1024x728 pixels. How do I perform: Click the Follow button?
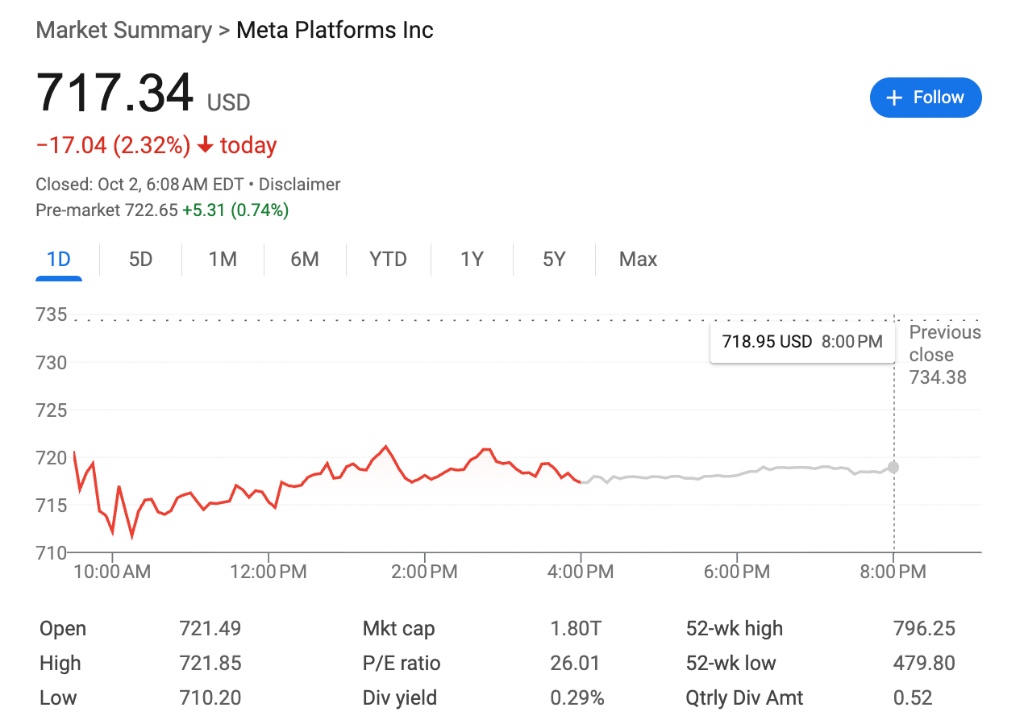[925, 98]
